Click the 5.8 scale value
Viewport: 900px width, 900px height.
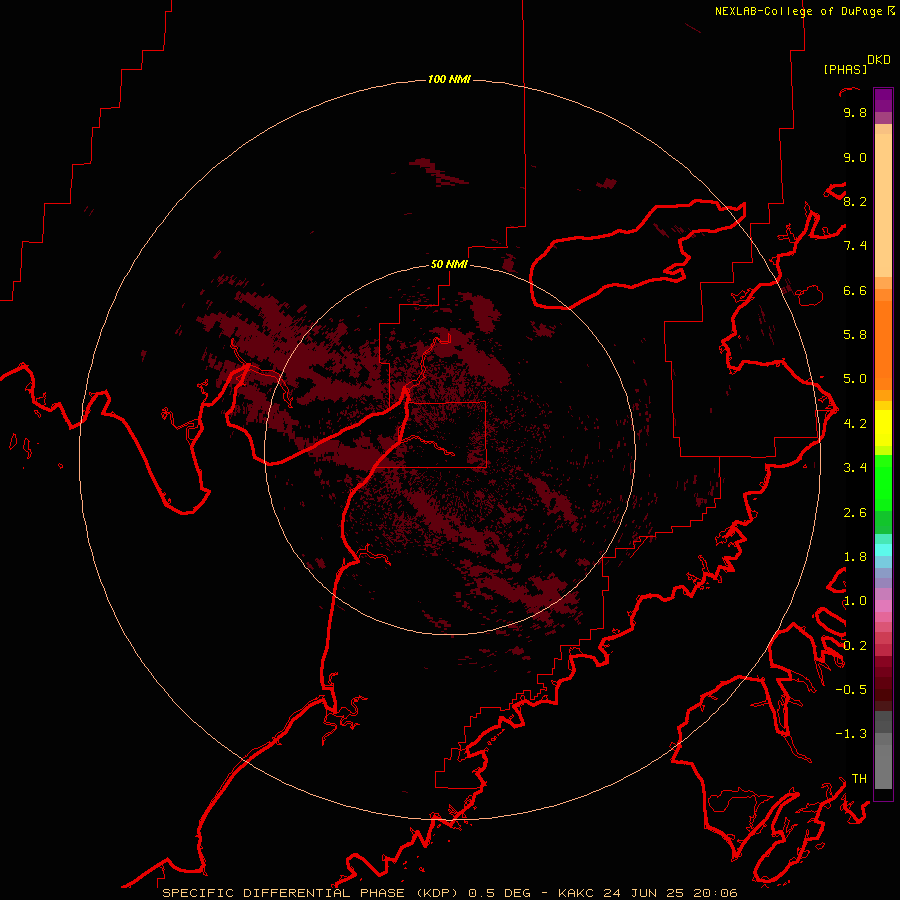point(855,335)
